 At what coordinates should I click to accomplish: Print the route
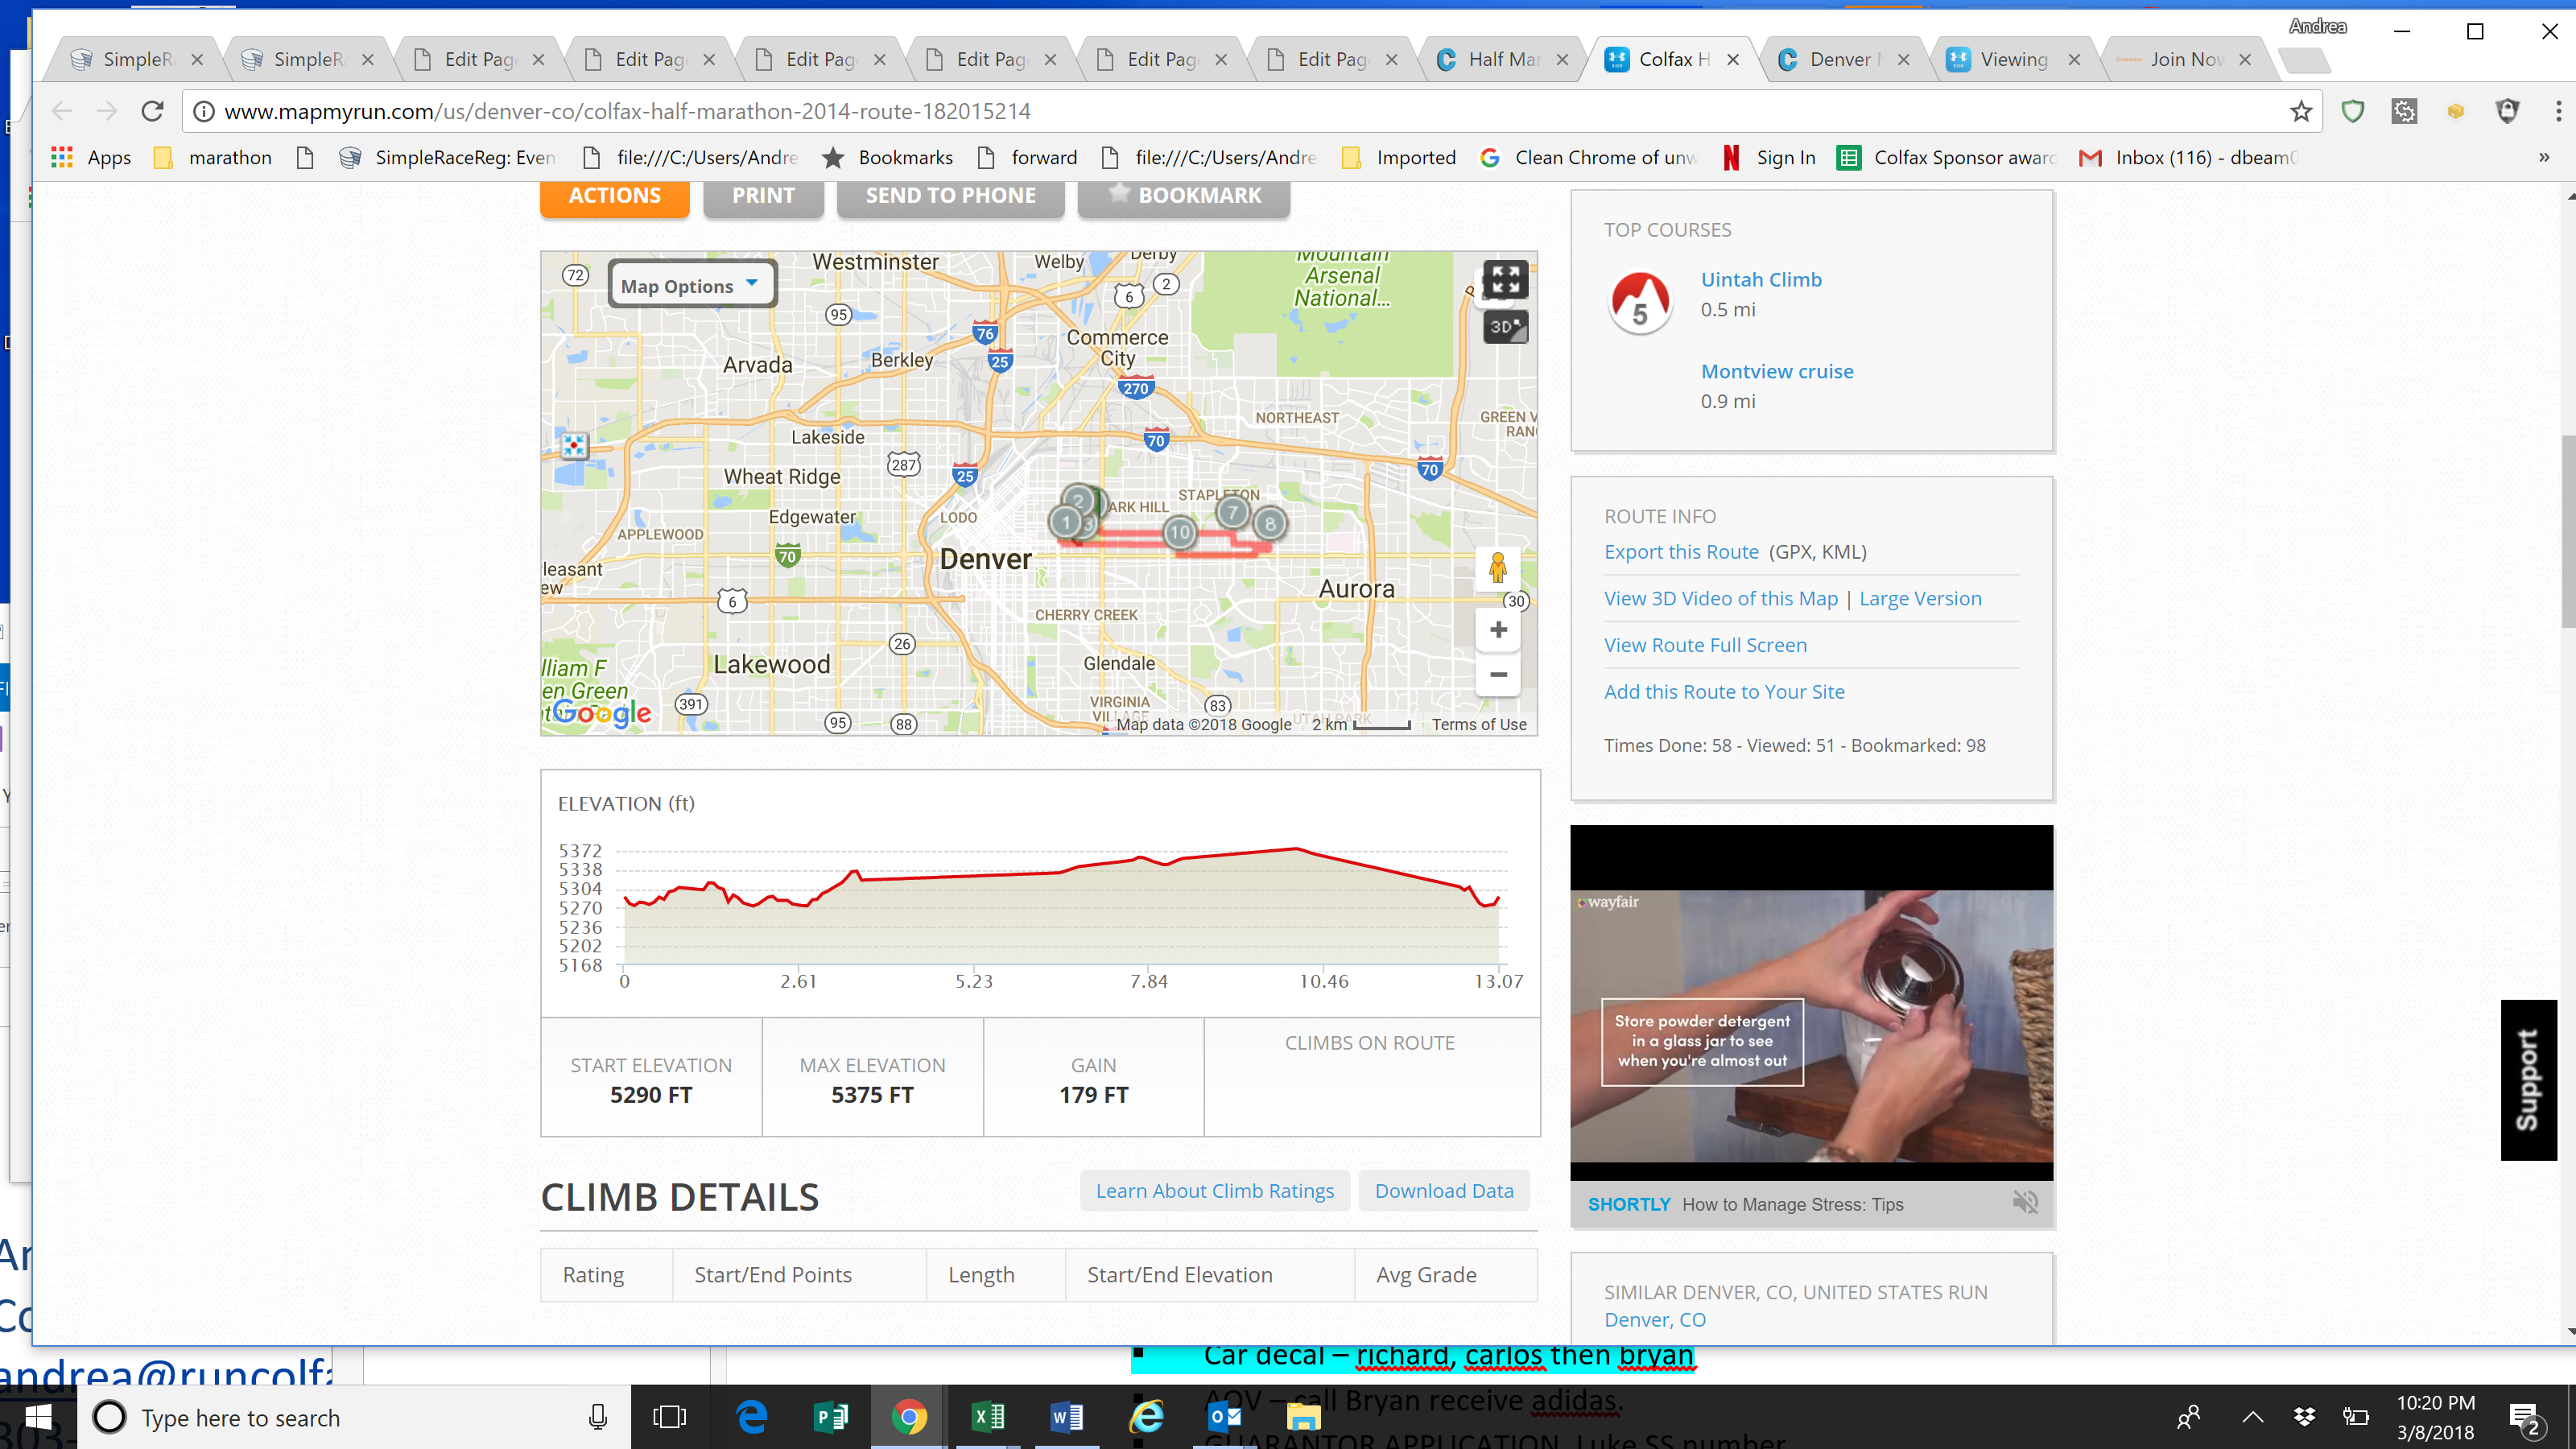coord(763,196)
